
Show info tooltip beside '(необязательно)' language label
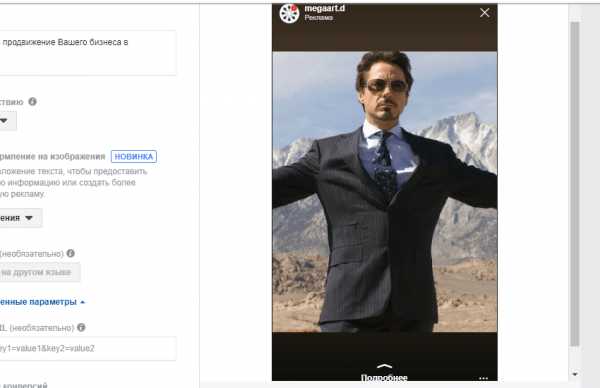point(70,253)
